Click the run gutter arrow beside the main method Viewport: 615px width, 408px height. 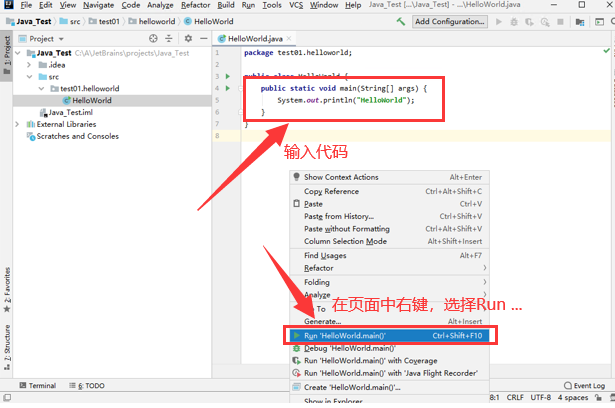(227, 88)
